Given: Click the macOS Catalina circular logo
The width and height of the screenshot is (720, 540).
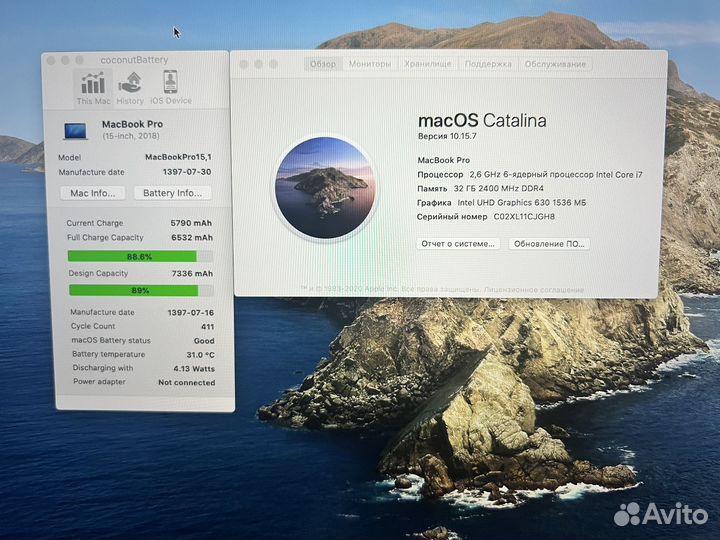Looking at the screenshot, I should coord(325,187).
